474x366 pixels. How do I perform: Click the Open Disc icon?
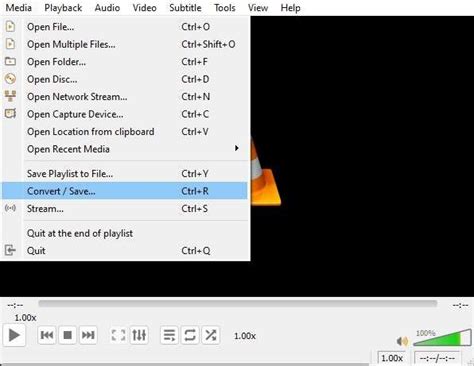[10, 79]
